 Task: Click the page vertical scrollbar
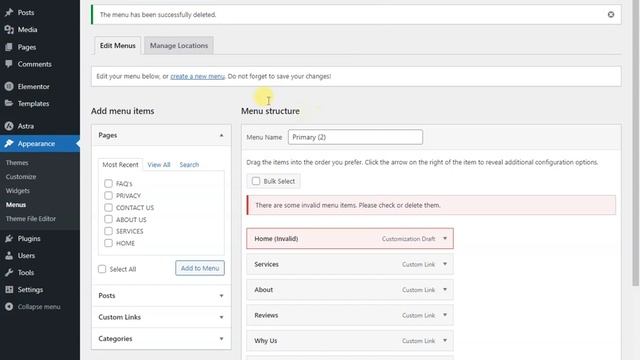[636, 143]
